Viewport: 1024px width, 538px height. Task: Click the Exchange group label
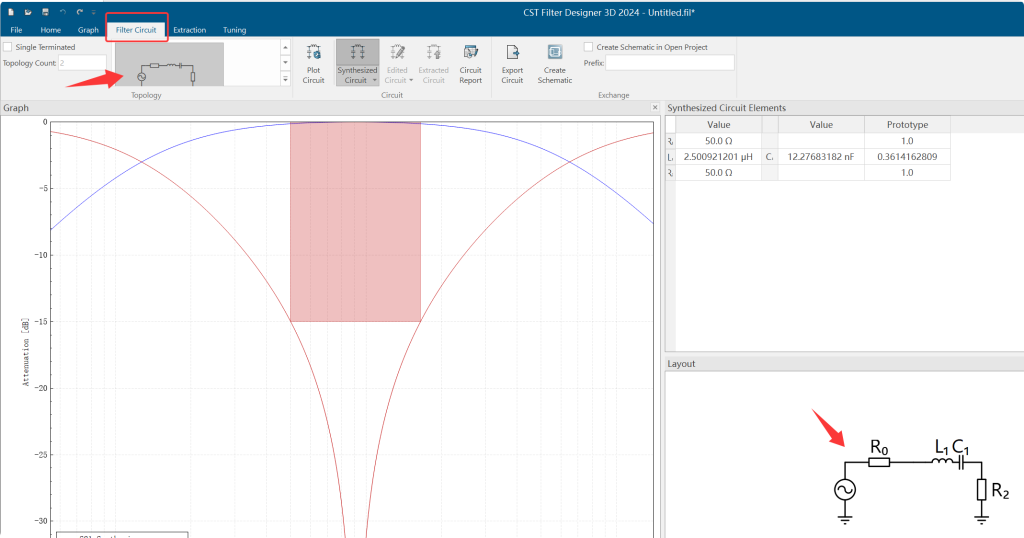coord(613,95)
